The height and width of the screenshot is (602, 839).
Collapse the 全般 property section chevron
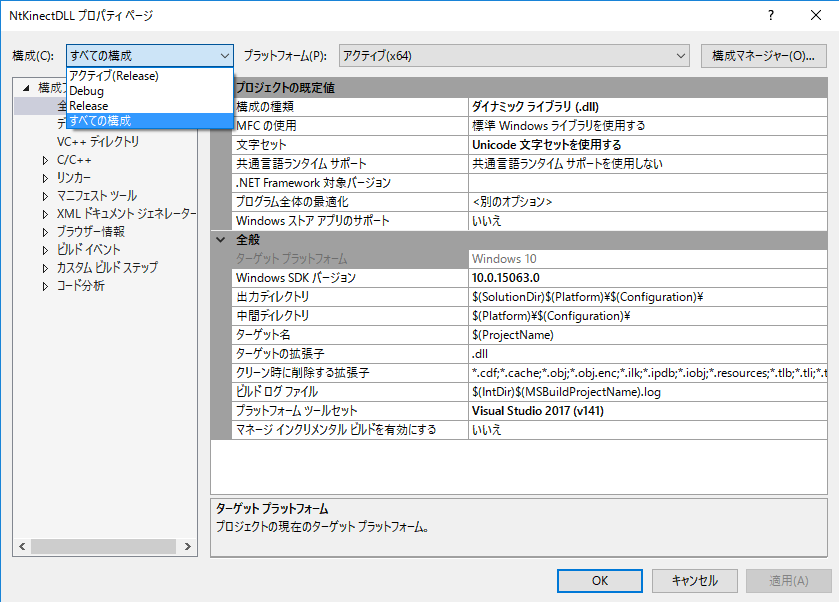tap(220, 240)
